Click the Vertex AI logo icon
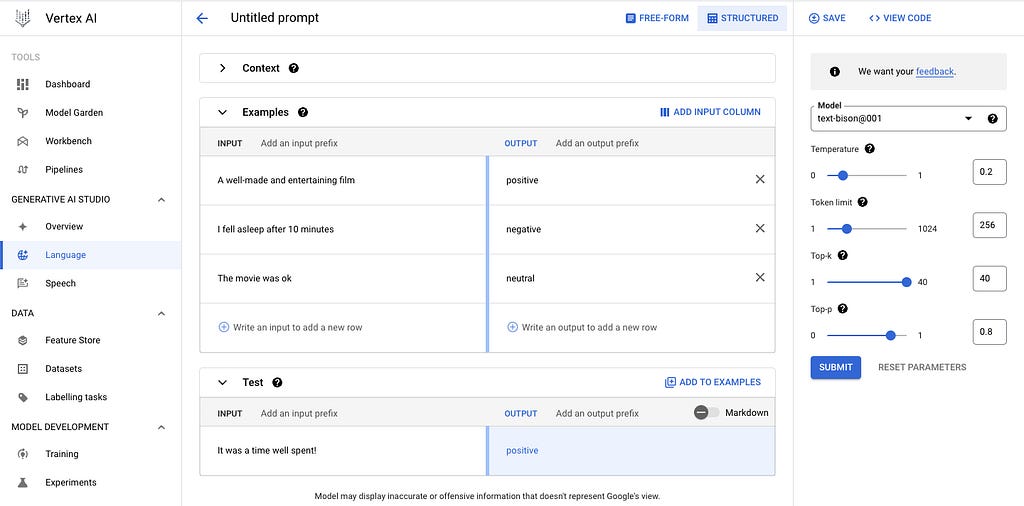This screenshot has width=1024, height=506. click(22, 18)
